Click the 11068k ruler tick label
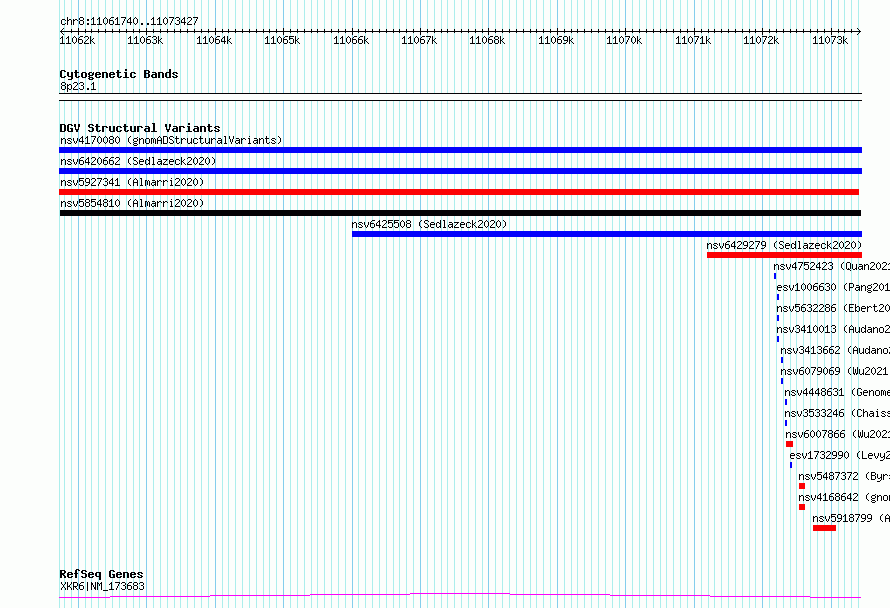This screenshot has height=608, width=890. 487,40
